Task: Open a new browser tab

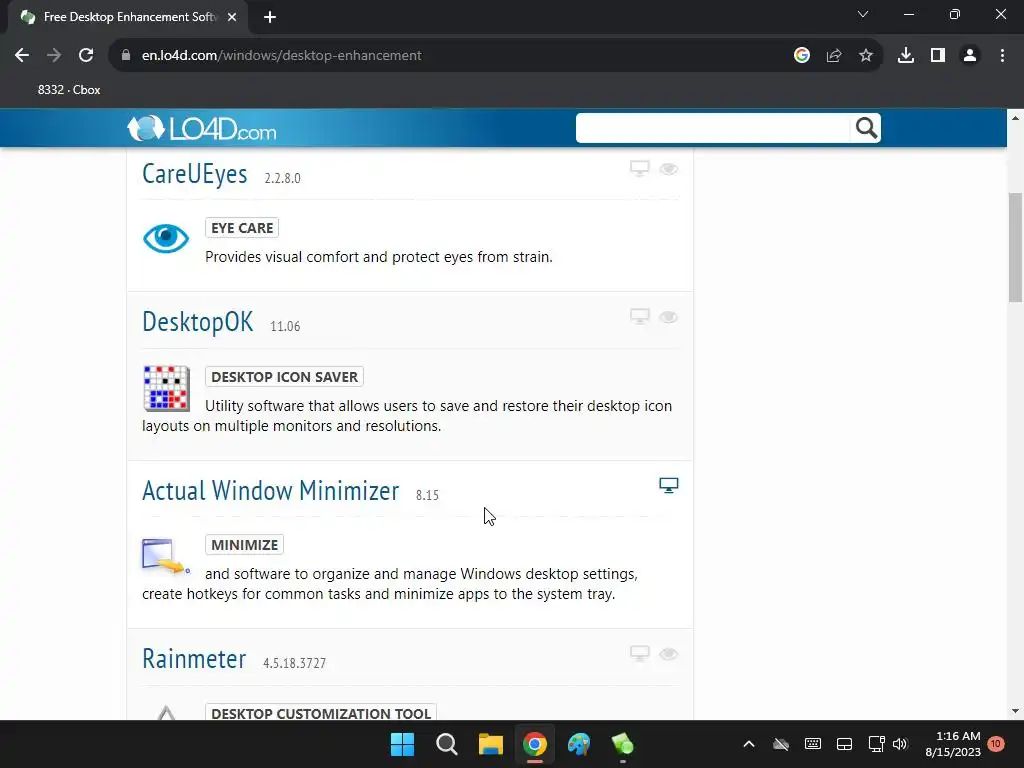Action: pos(270,17)
